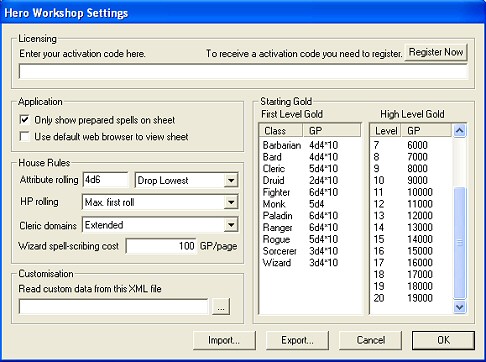Click the GP header in High Level Gold

[427, 131]
